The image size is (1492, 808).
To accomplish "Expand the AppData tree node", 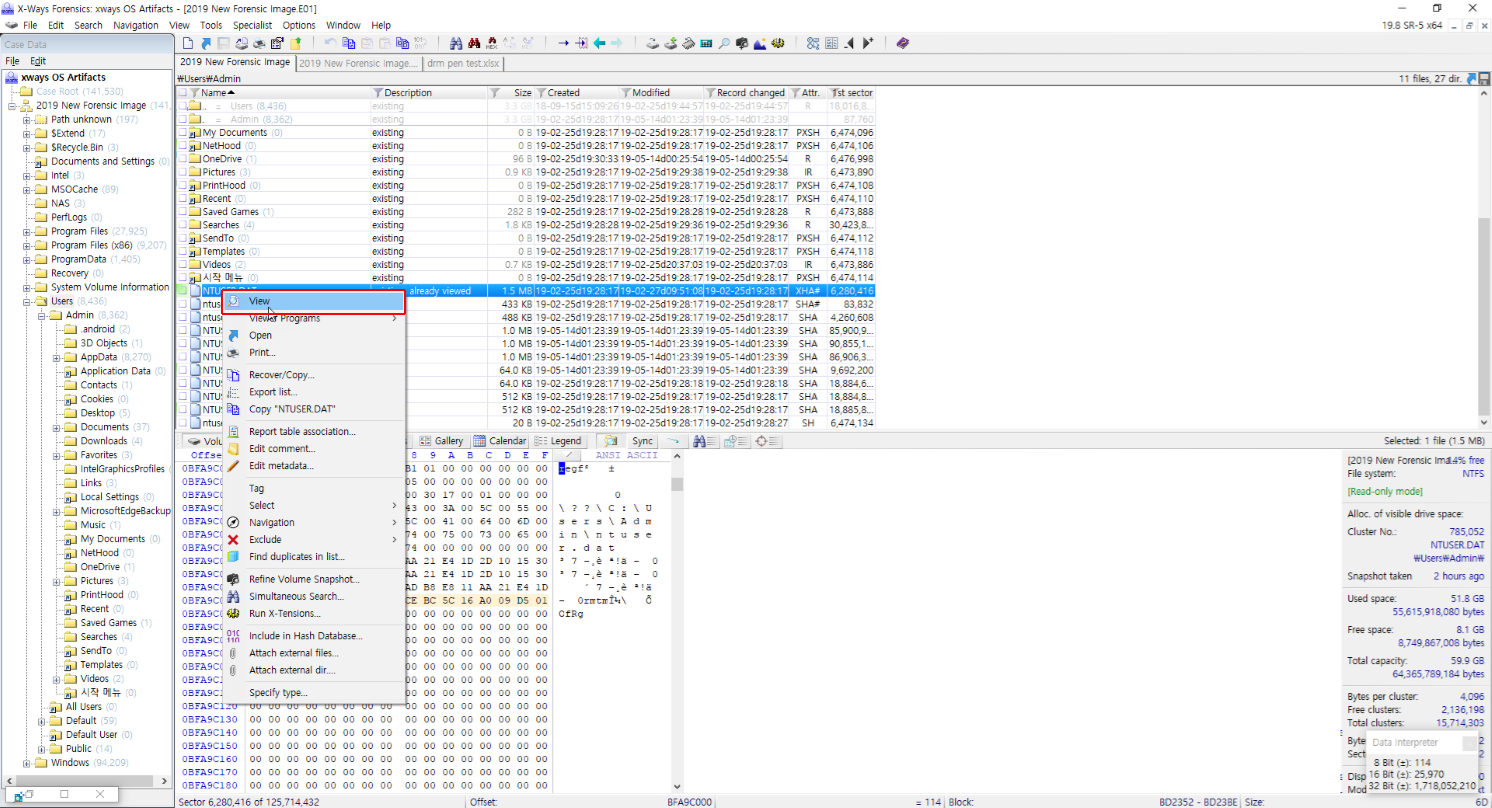I will (x=56, y=357).
